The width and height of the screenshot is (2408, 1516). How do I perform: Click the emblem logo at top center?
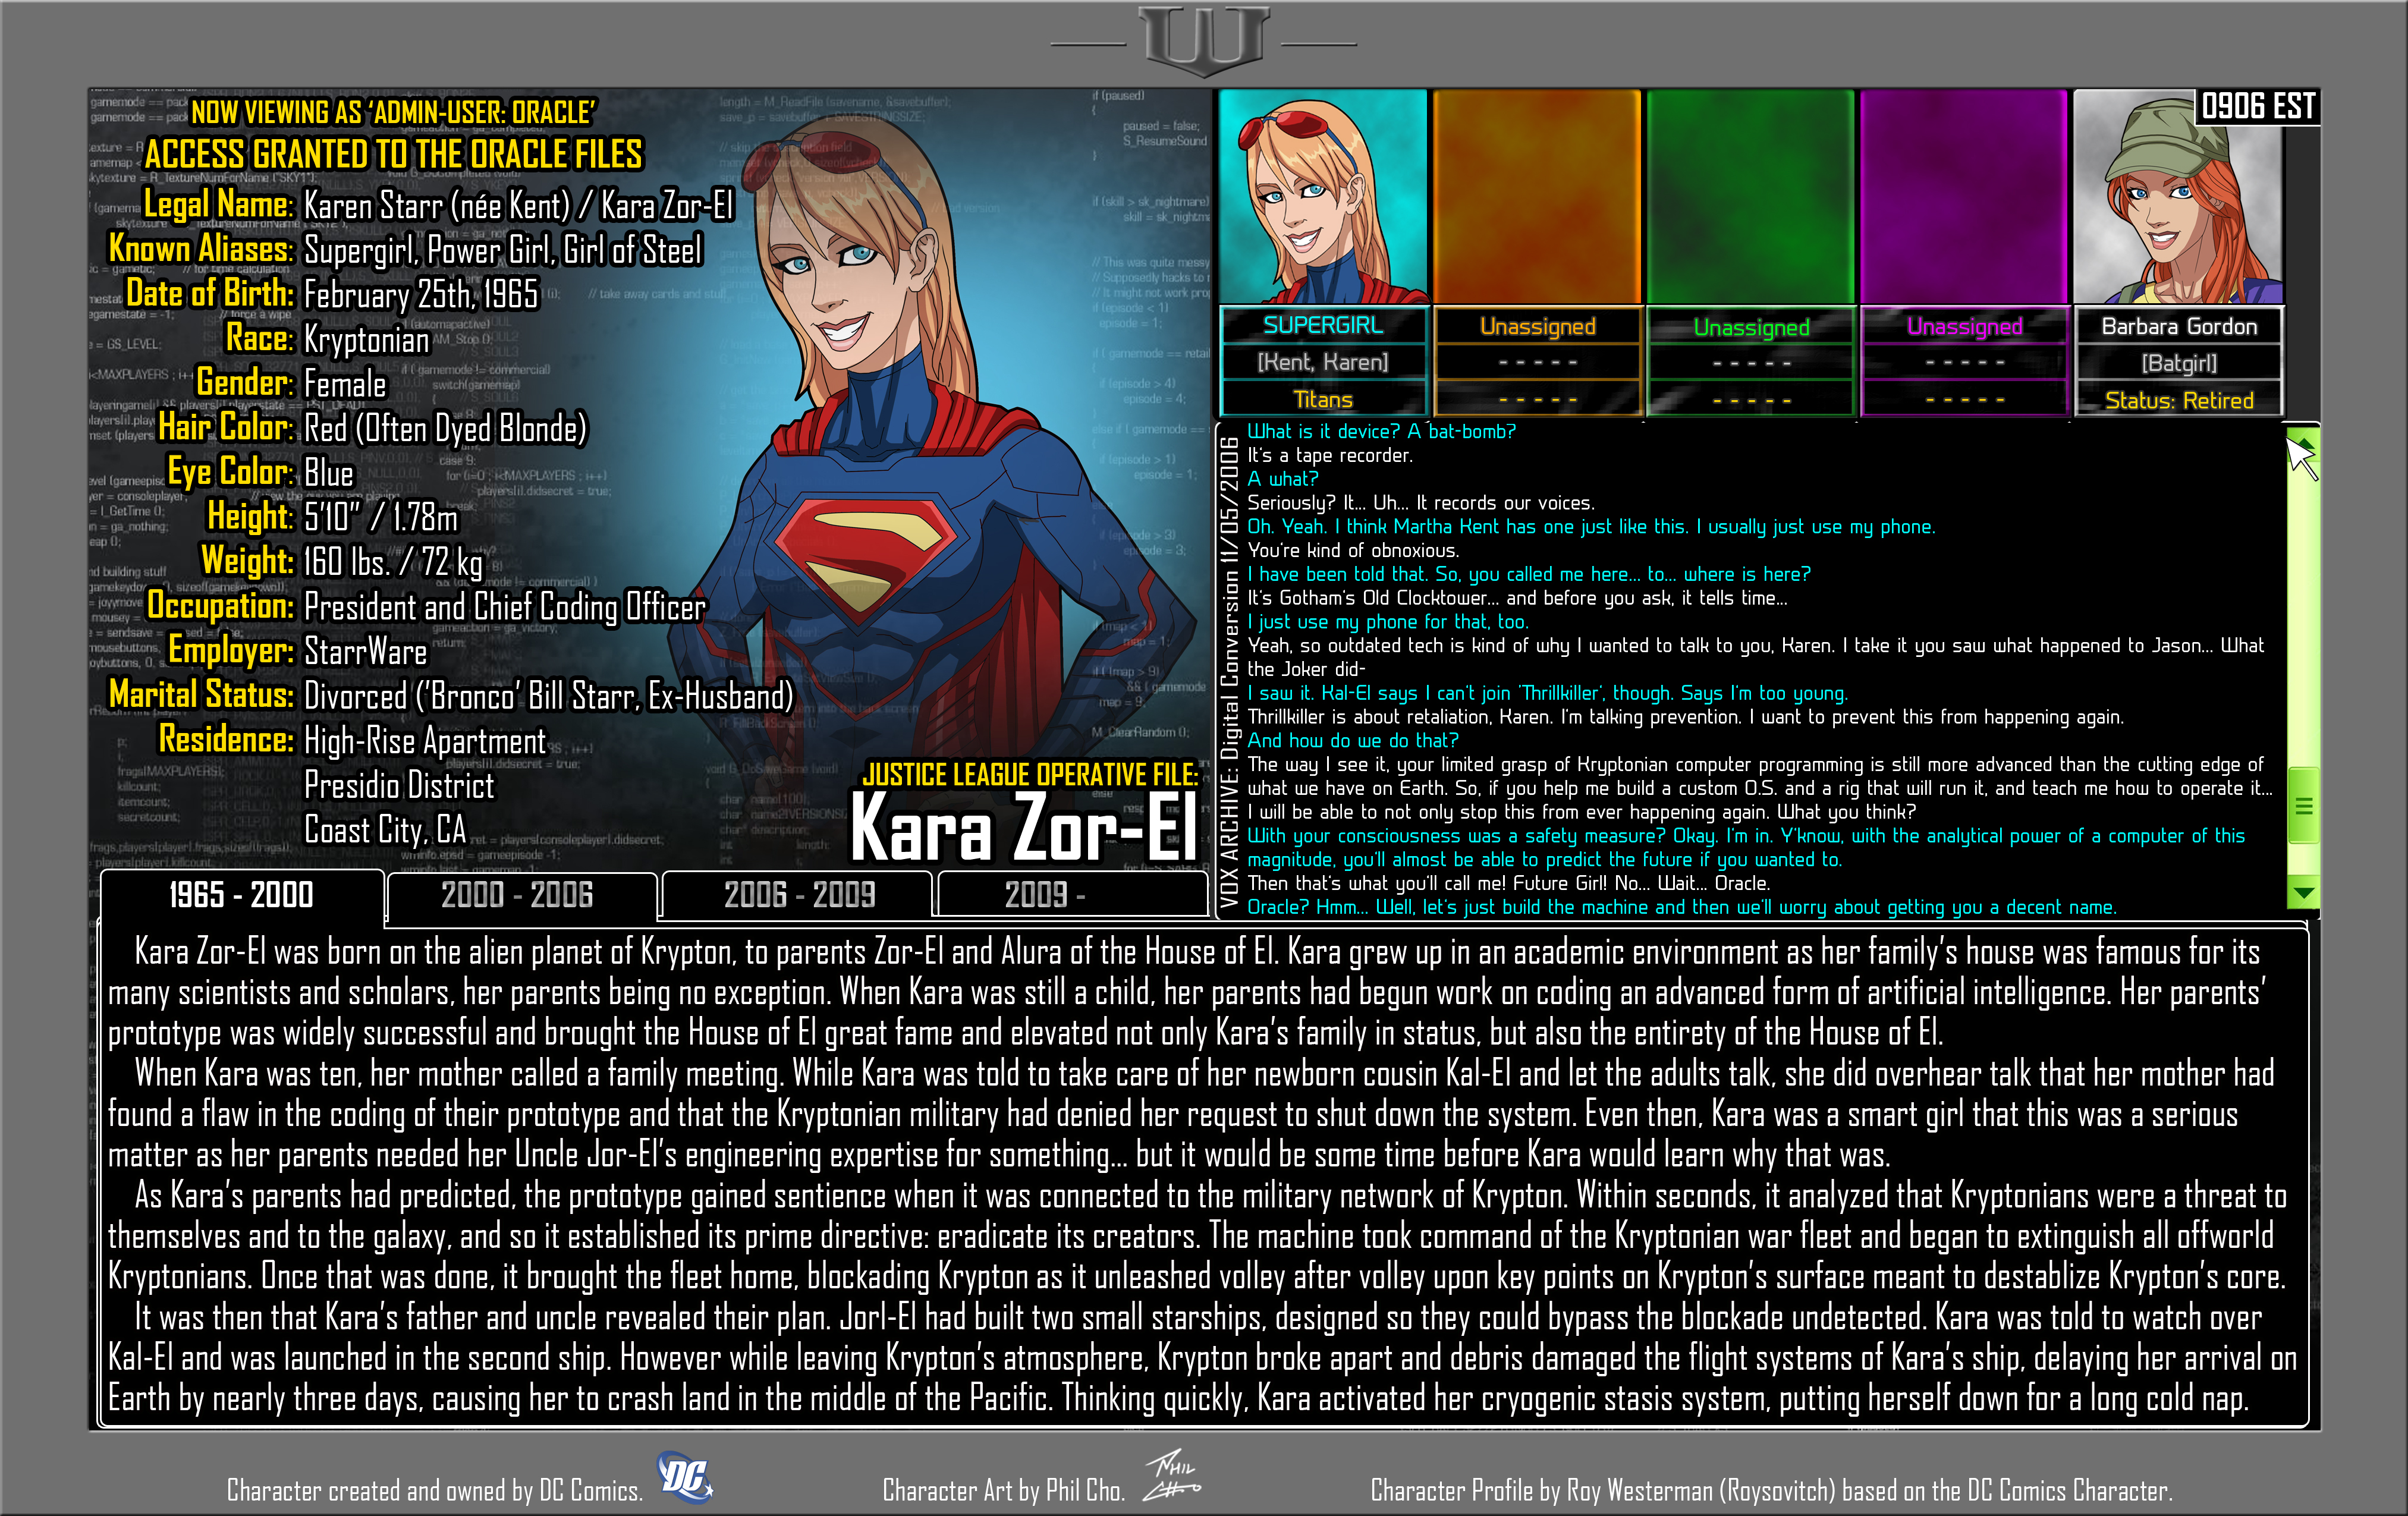(x=1204, y=42)
